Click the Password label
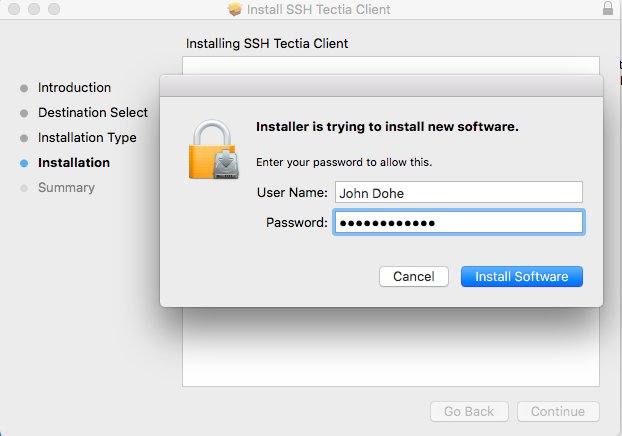622x436 pixels. [297, 223]
